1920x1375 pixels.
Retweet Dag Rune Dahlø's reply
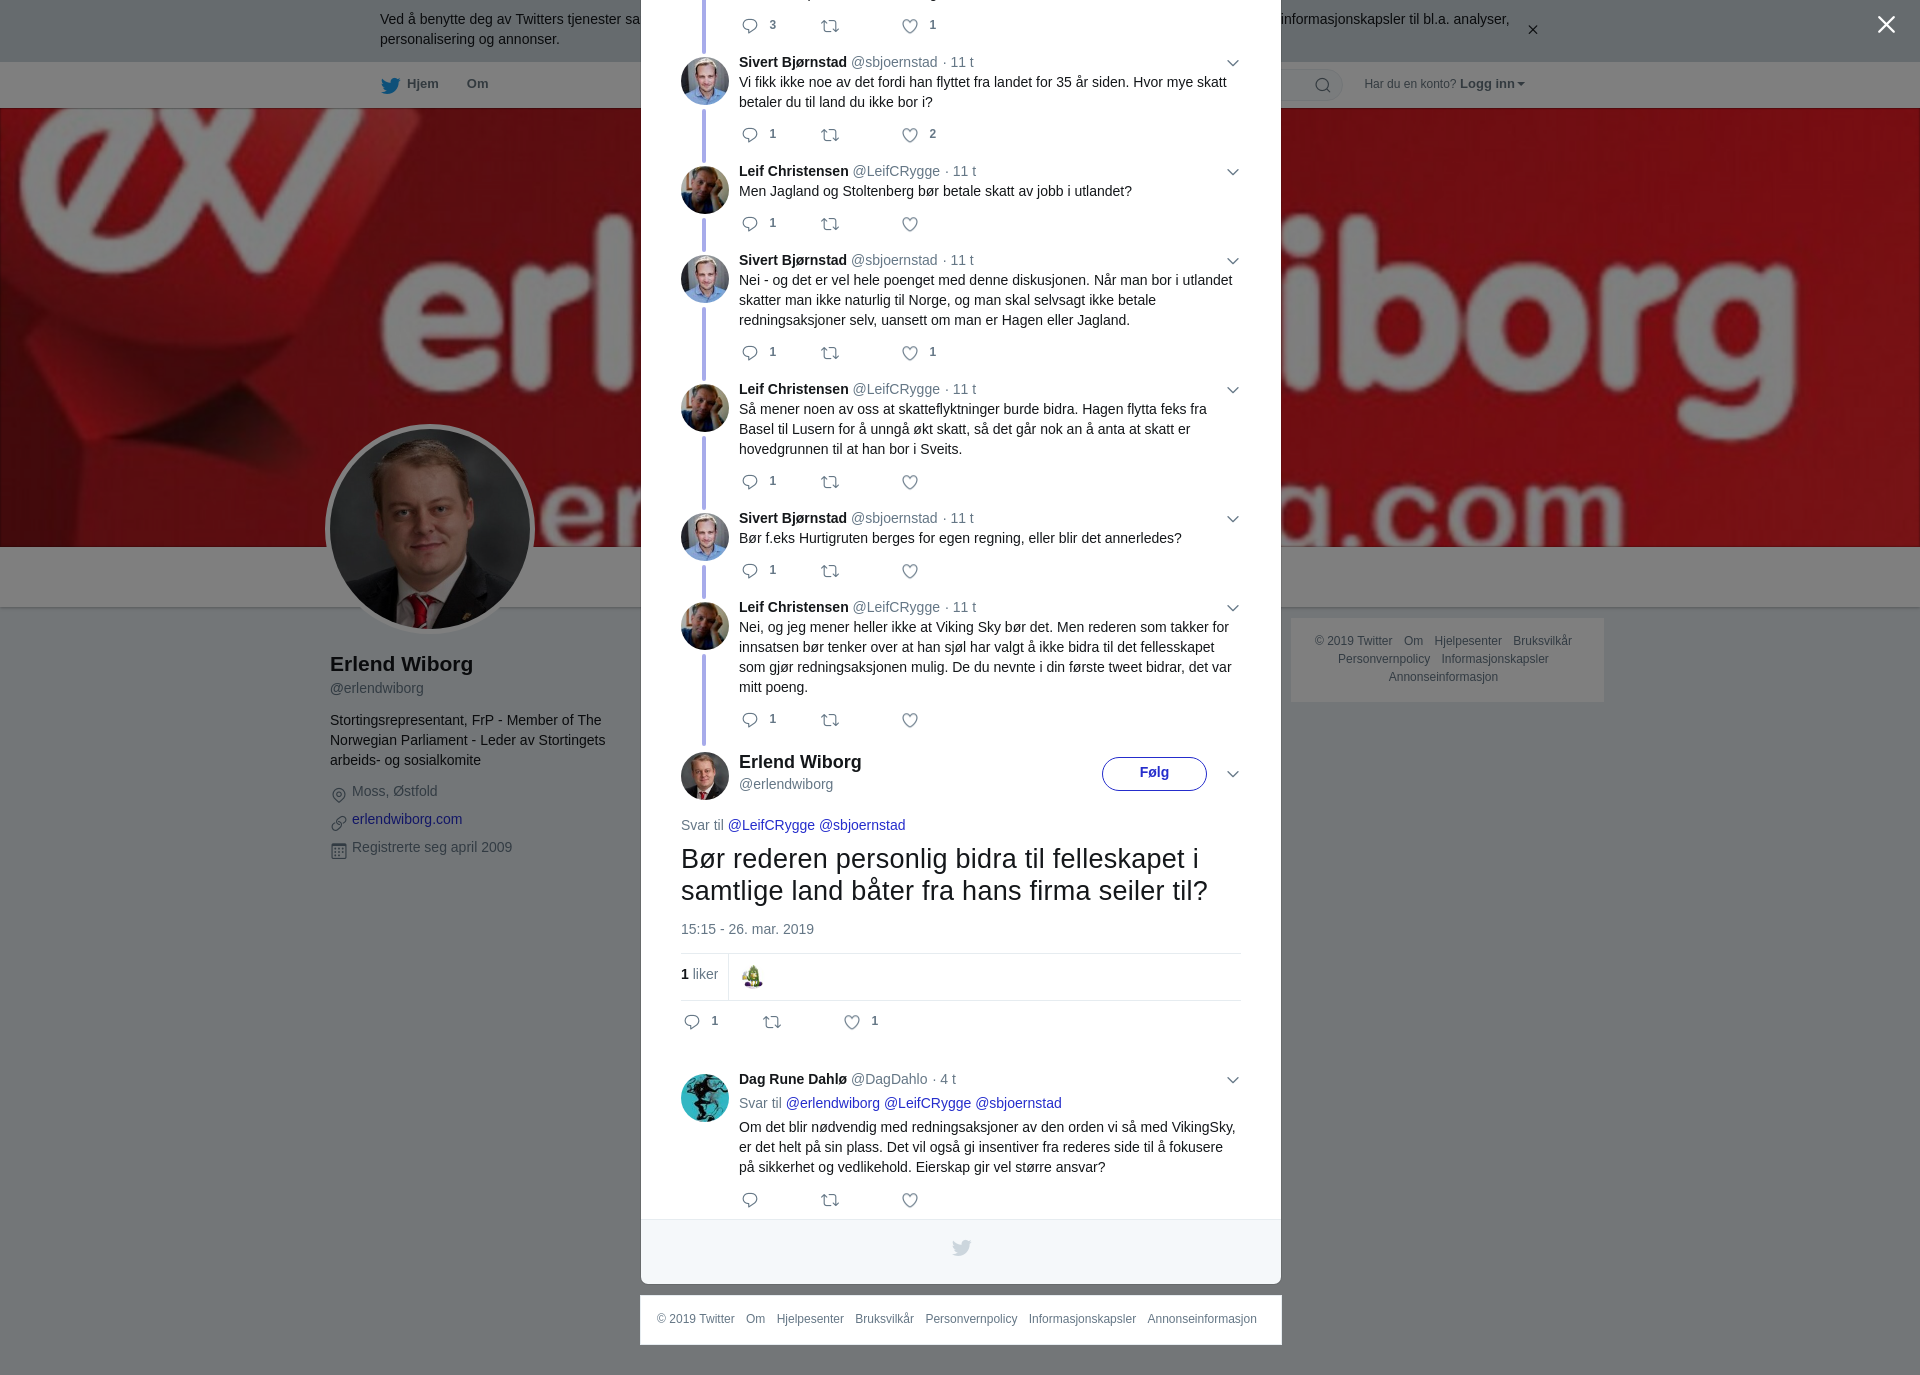point(830,1200)
